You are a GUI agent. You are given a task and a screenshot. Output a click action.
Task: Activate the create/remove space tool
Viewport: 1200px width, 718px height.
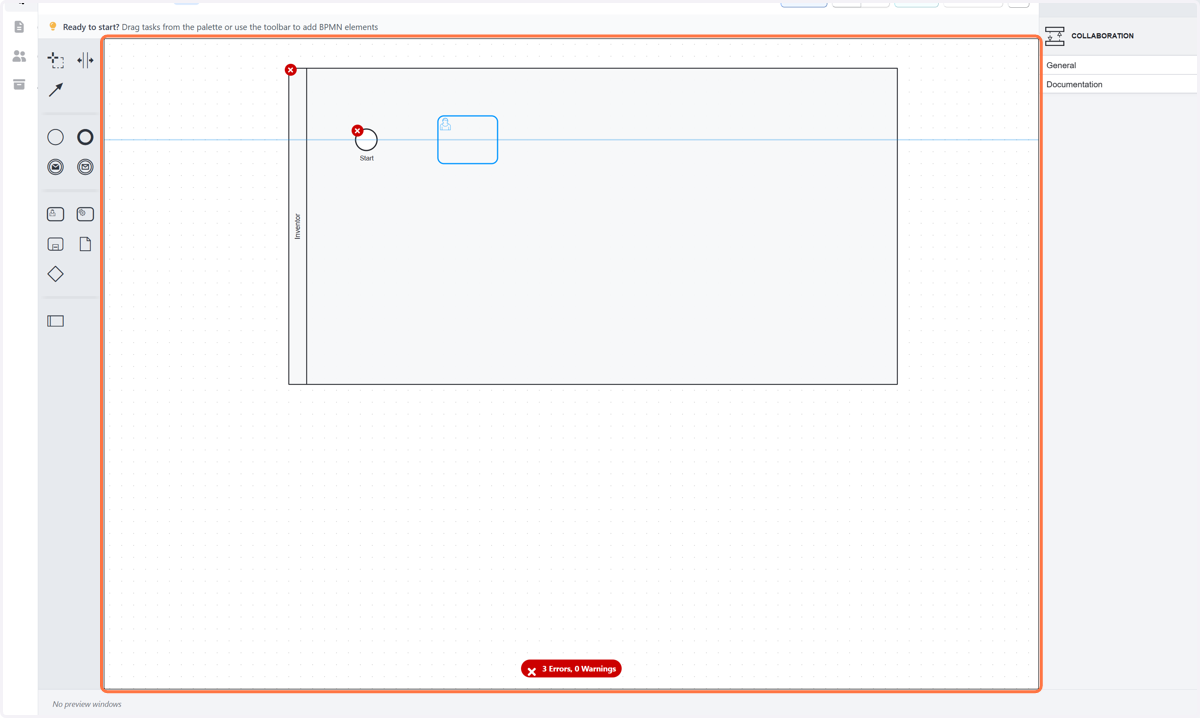click(85, 61)
